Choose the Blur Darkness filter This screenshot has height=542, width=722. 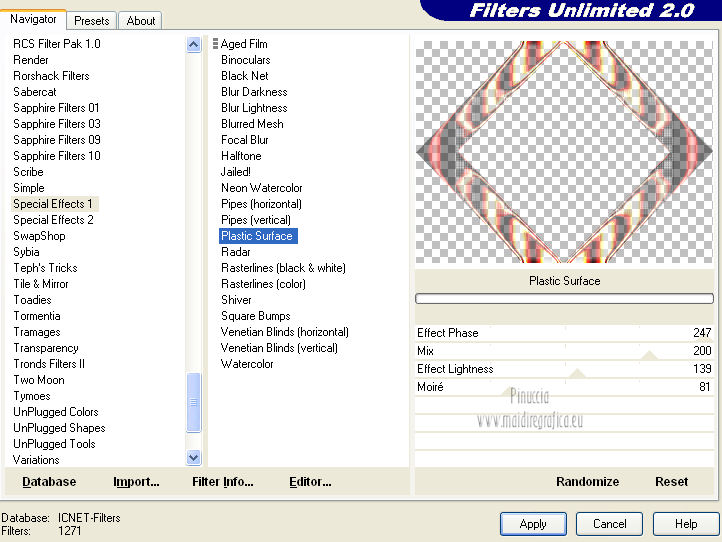pyautogui.click(x=254, y=92)
